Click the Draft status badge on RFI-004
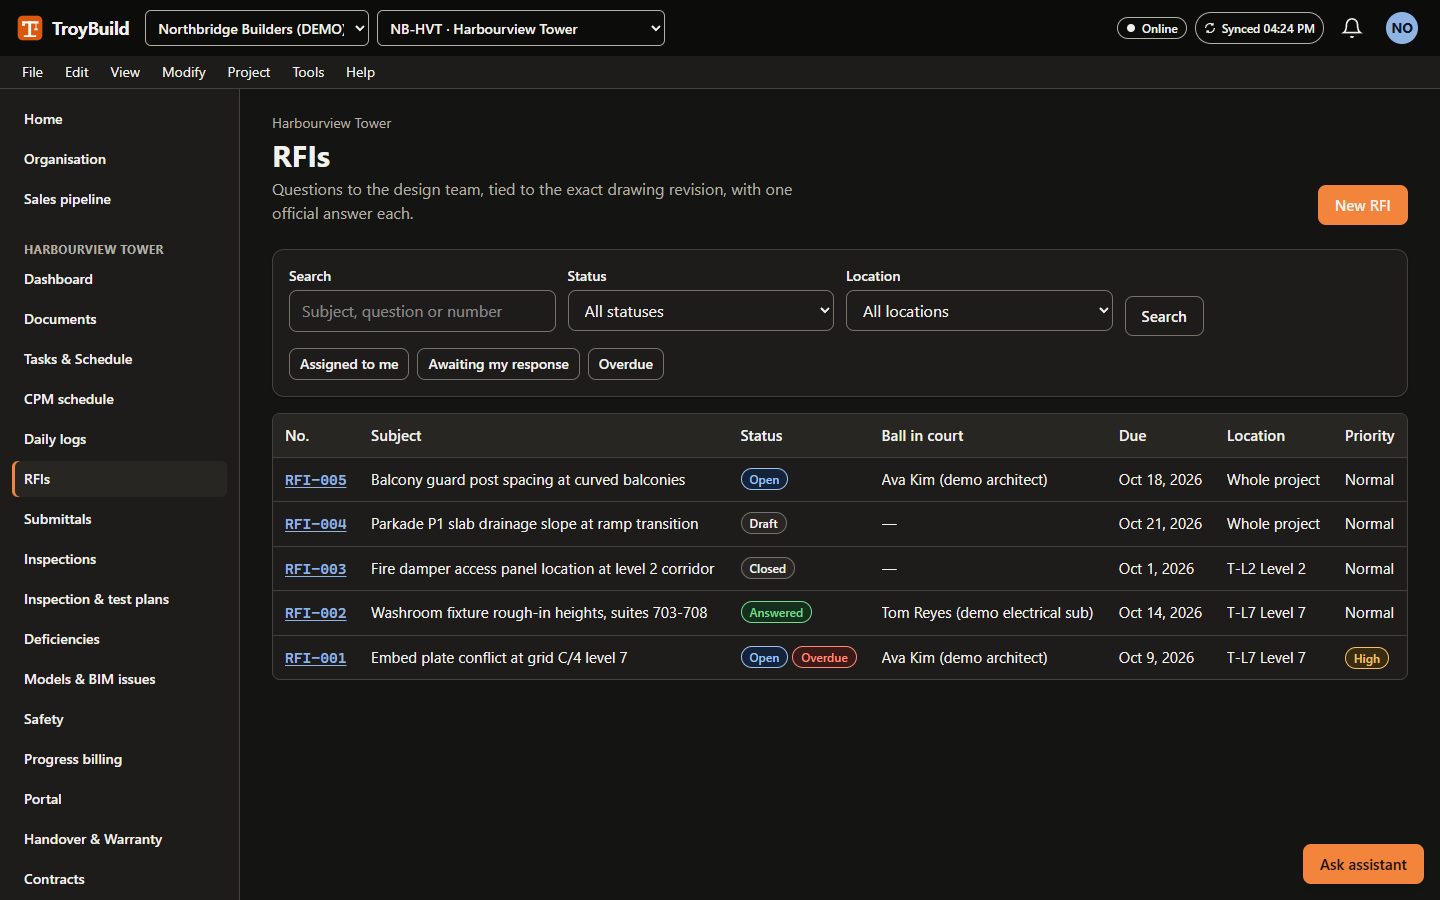 pos(763,524)
